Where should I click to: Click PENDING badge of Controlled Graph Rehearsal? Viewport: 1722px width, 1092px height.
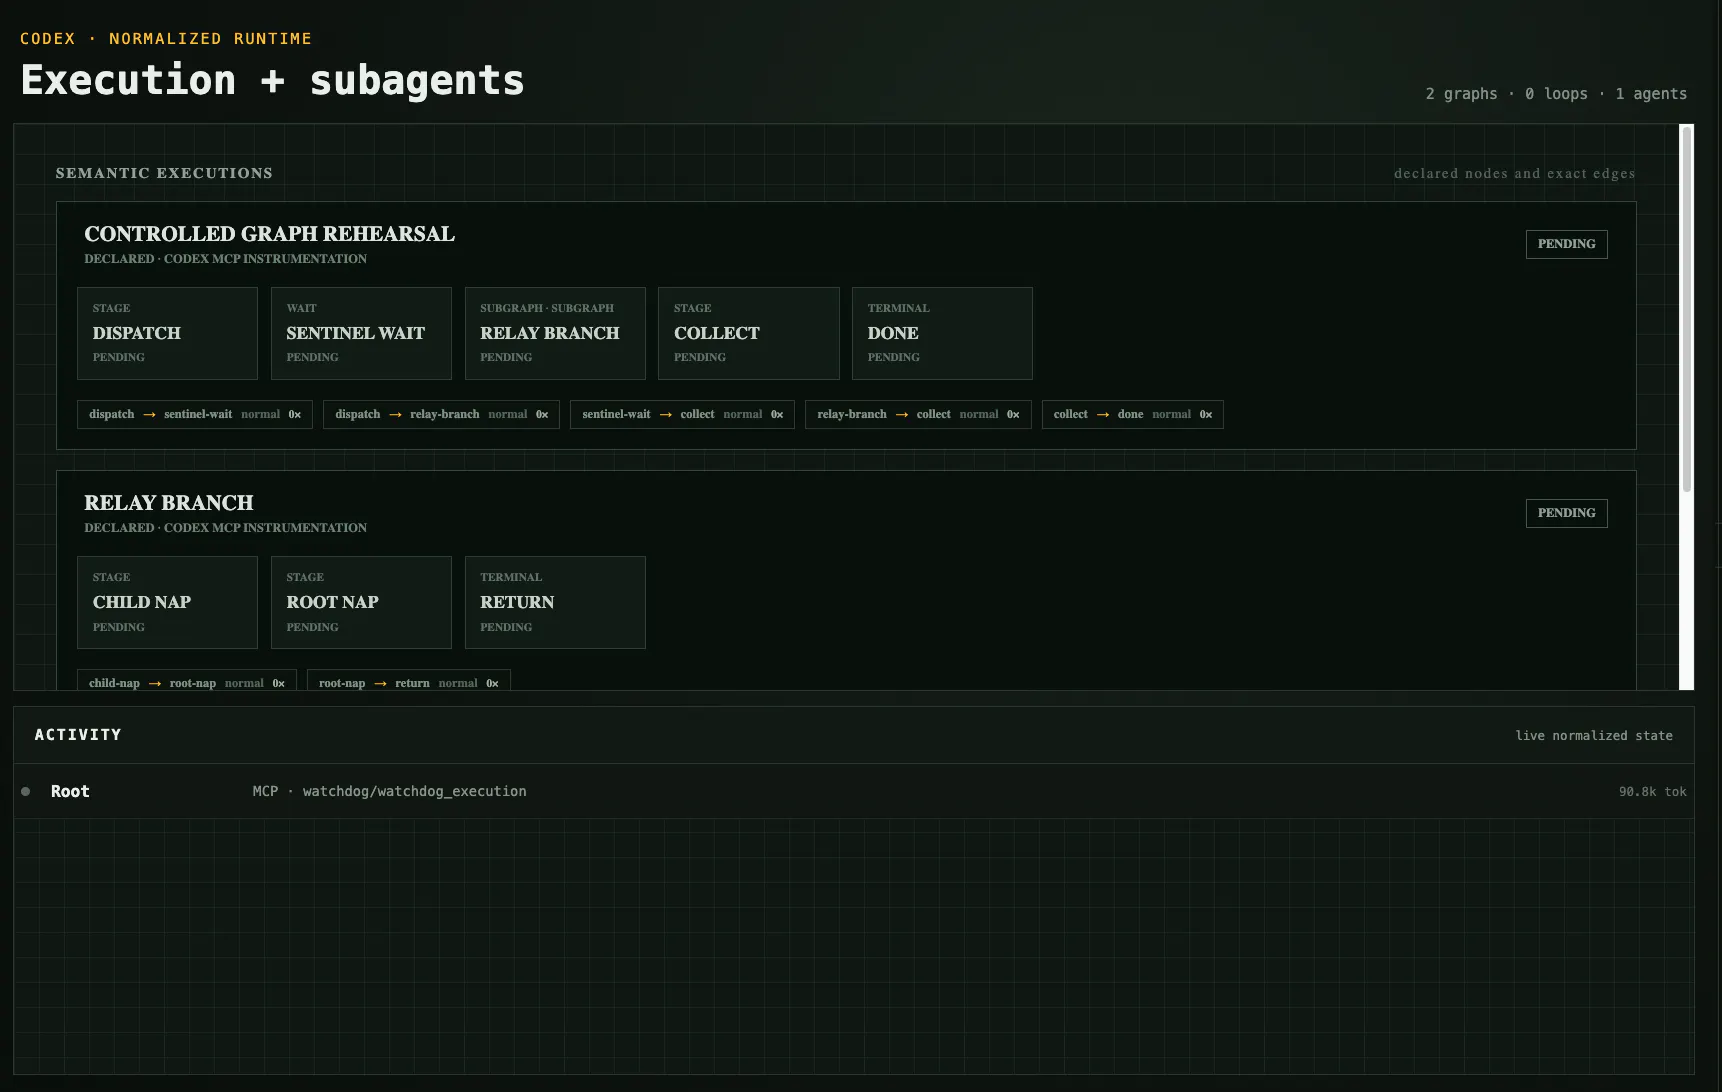[x=1567, y=244]
